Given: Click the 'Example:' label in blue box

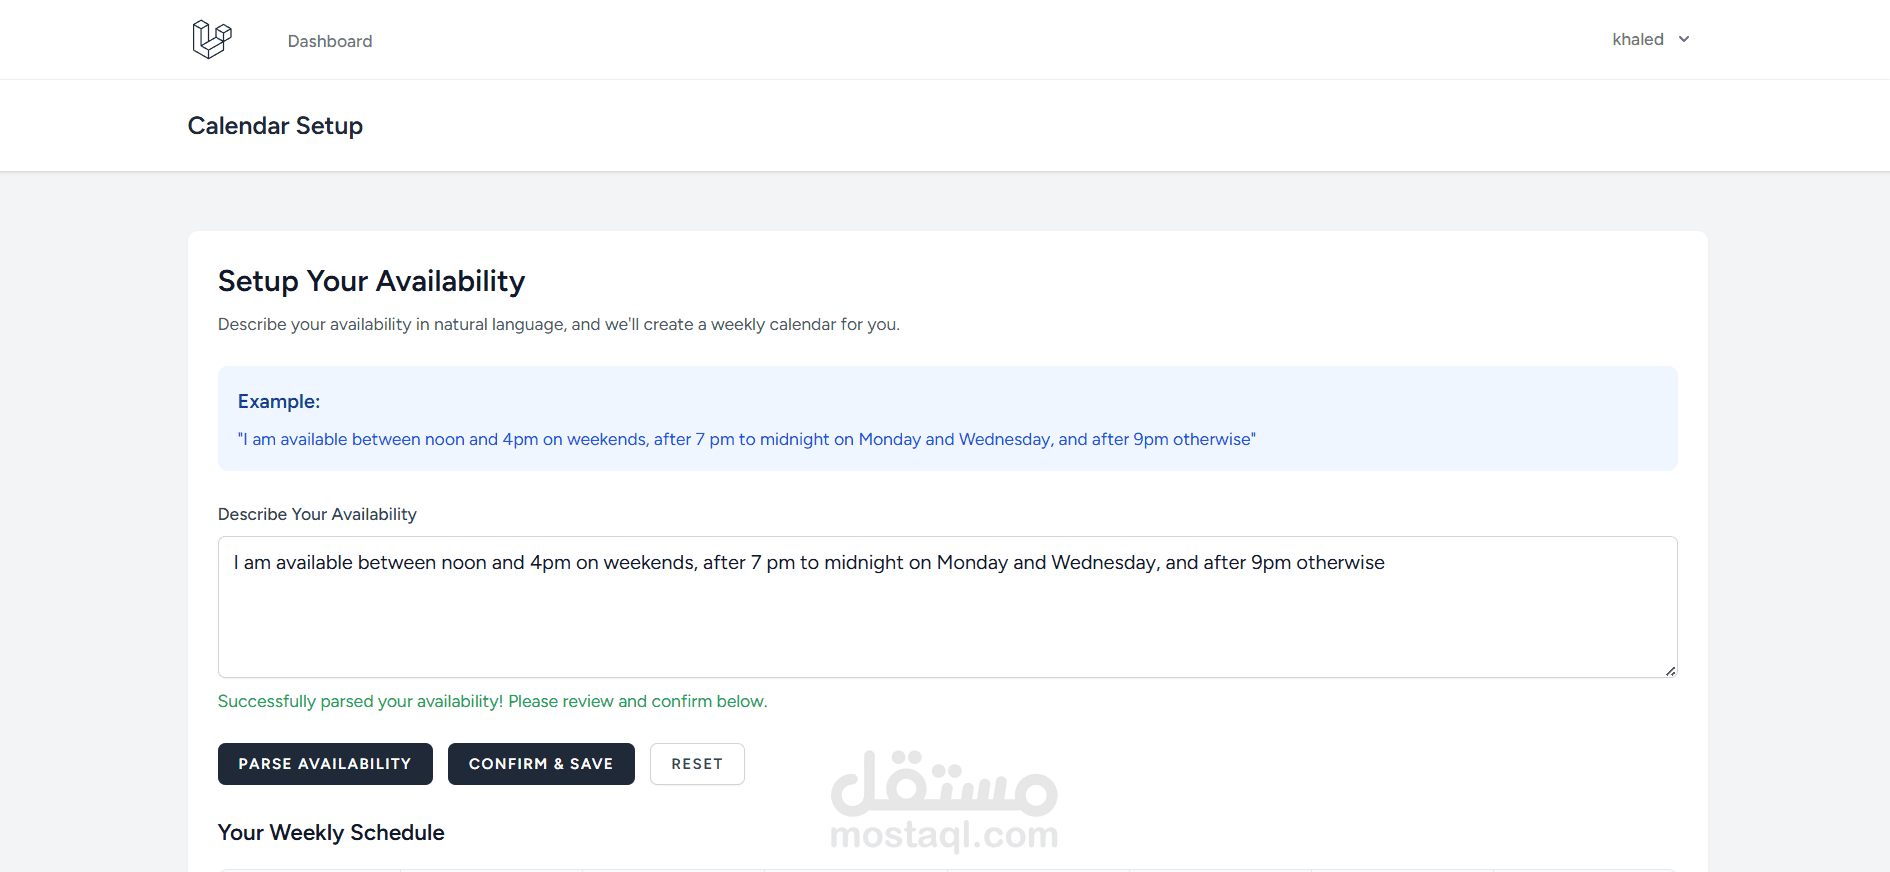Looking at the screenshot, I should click(279, 401).
